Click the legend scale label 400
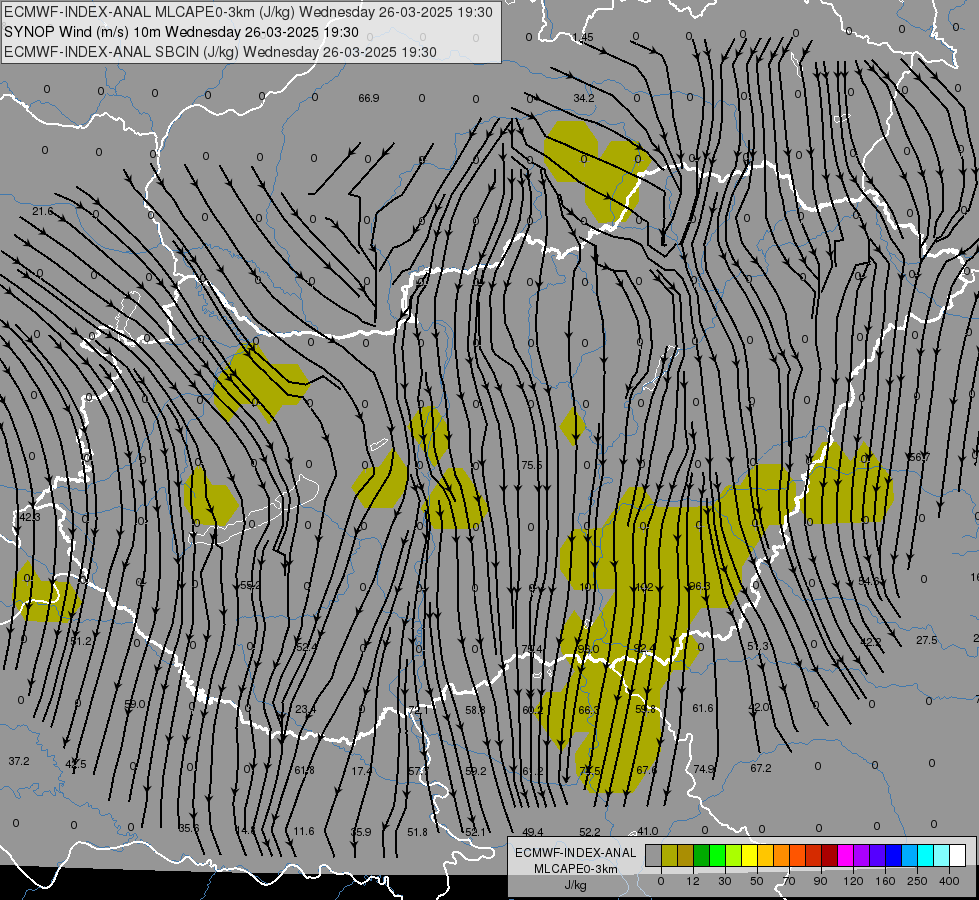 click(949, 881)
